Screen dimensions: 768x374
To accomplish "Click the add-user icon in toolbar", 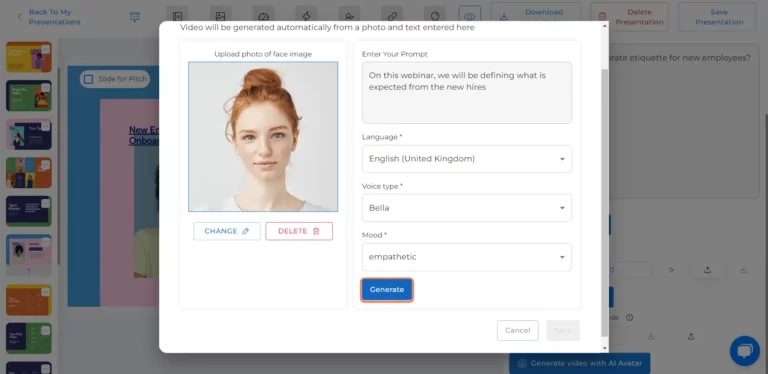I will [x=349, y=16].
